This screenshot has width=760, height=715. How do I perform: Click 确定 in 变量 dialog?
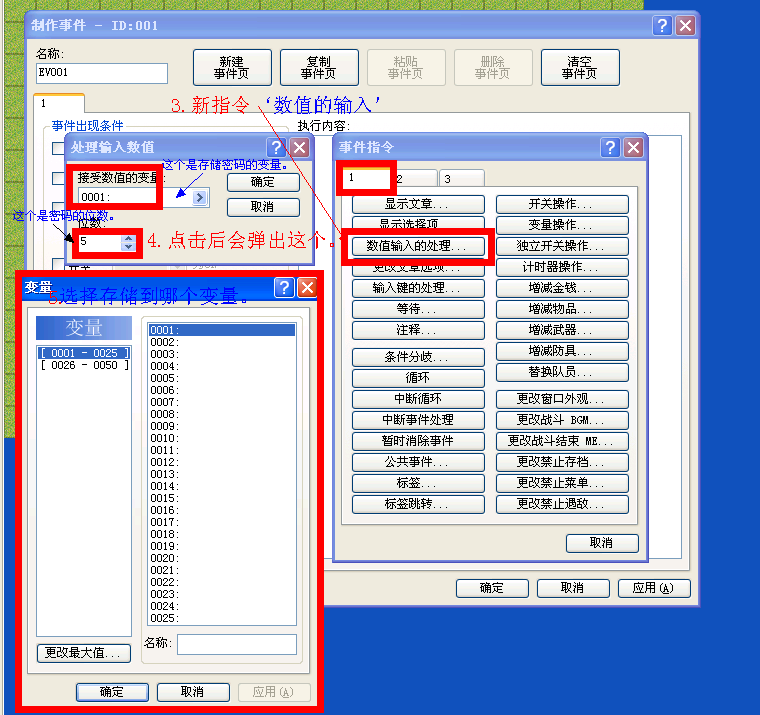click(112, 692)
